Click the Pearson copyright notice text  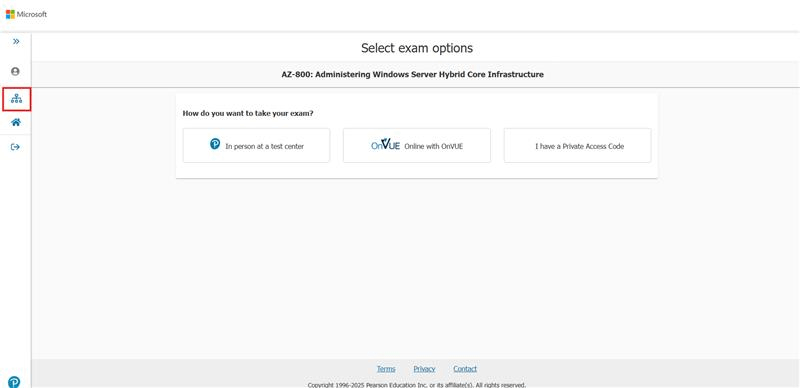(417, 385)
